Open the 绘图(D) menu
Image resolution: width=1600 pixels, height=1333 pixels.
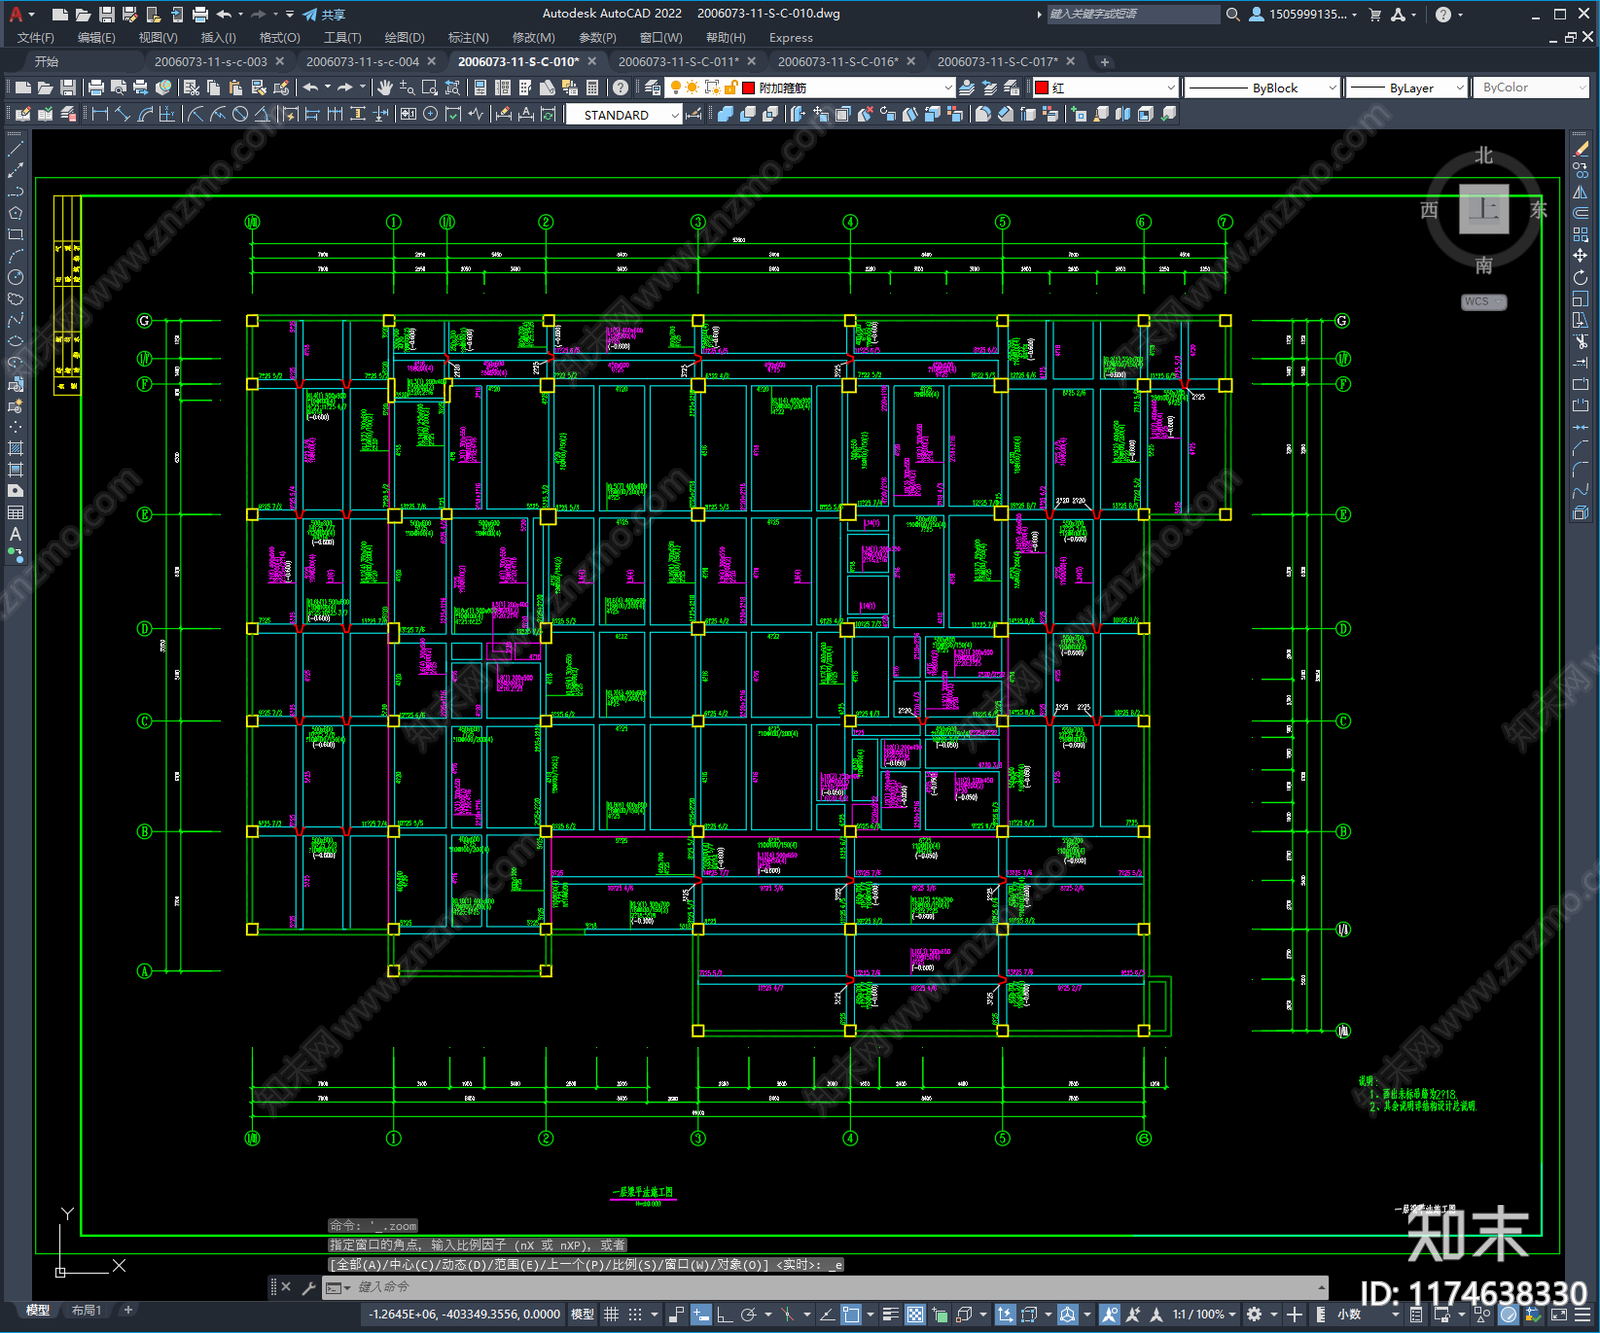[404, 37]
